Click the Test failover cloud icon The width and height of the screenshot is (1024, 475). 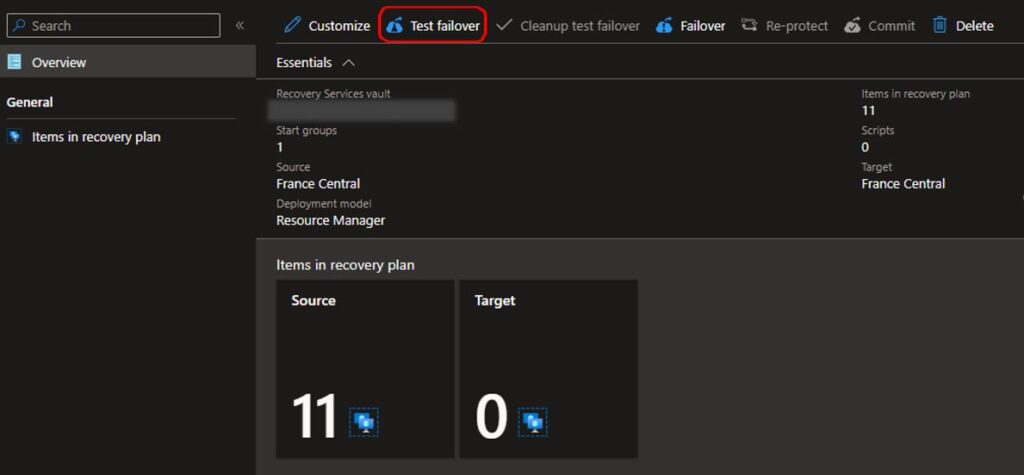tap(394, 26)
